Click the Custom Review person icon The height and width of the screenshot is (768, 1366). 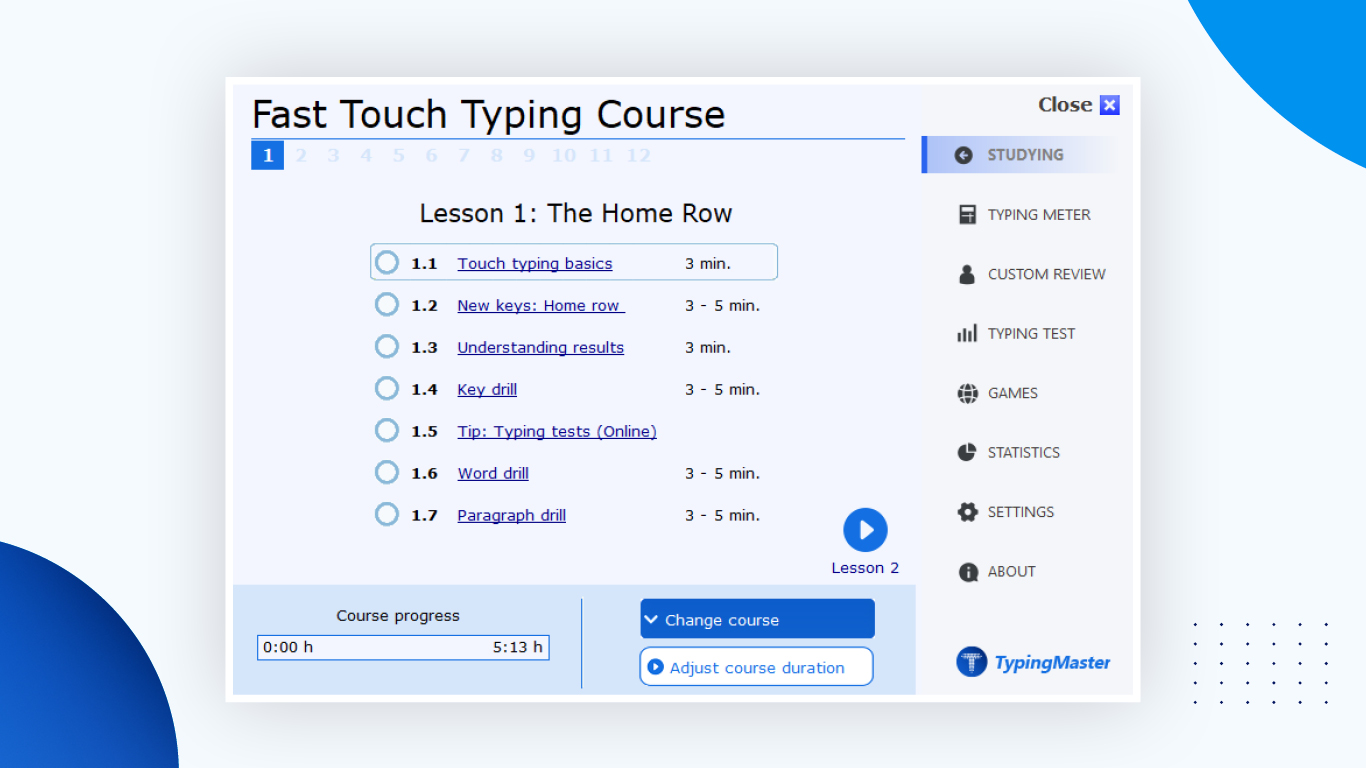(x=967, y=274)
